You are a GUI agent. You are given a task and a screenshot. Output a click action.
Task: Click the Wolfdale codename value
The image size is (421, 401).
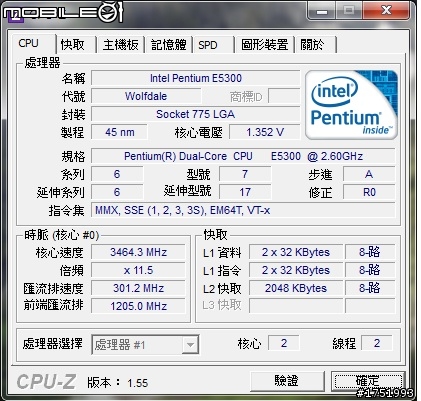pyautogui.click(x=146, y=96)
